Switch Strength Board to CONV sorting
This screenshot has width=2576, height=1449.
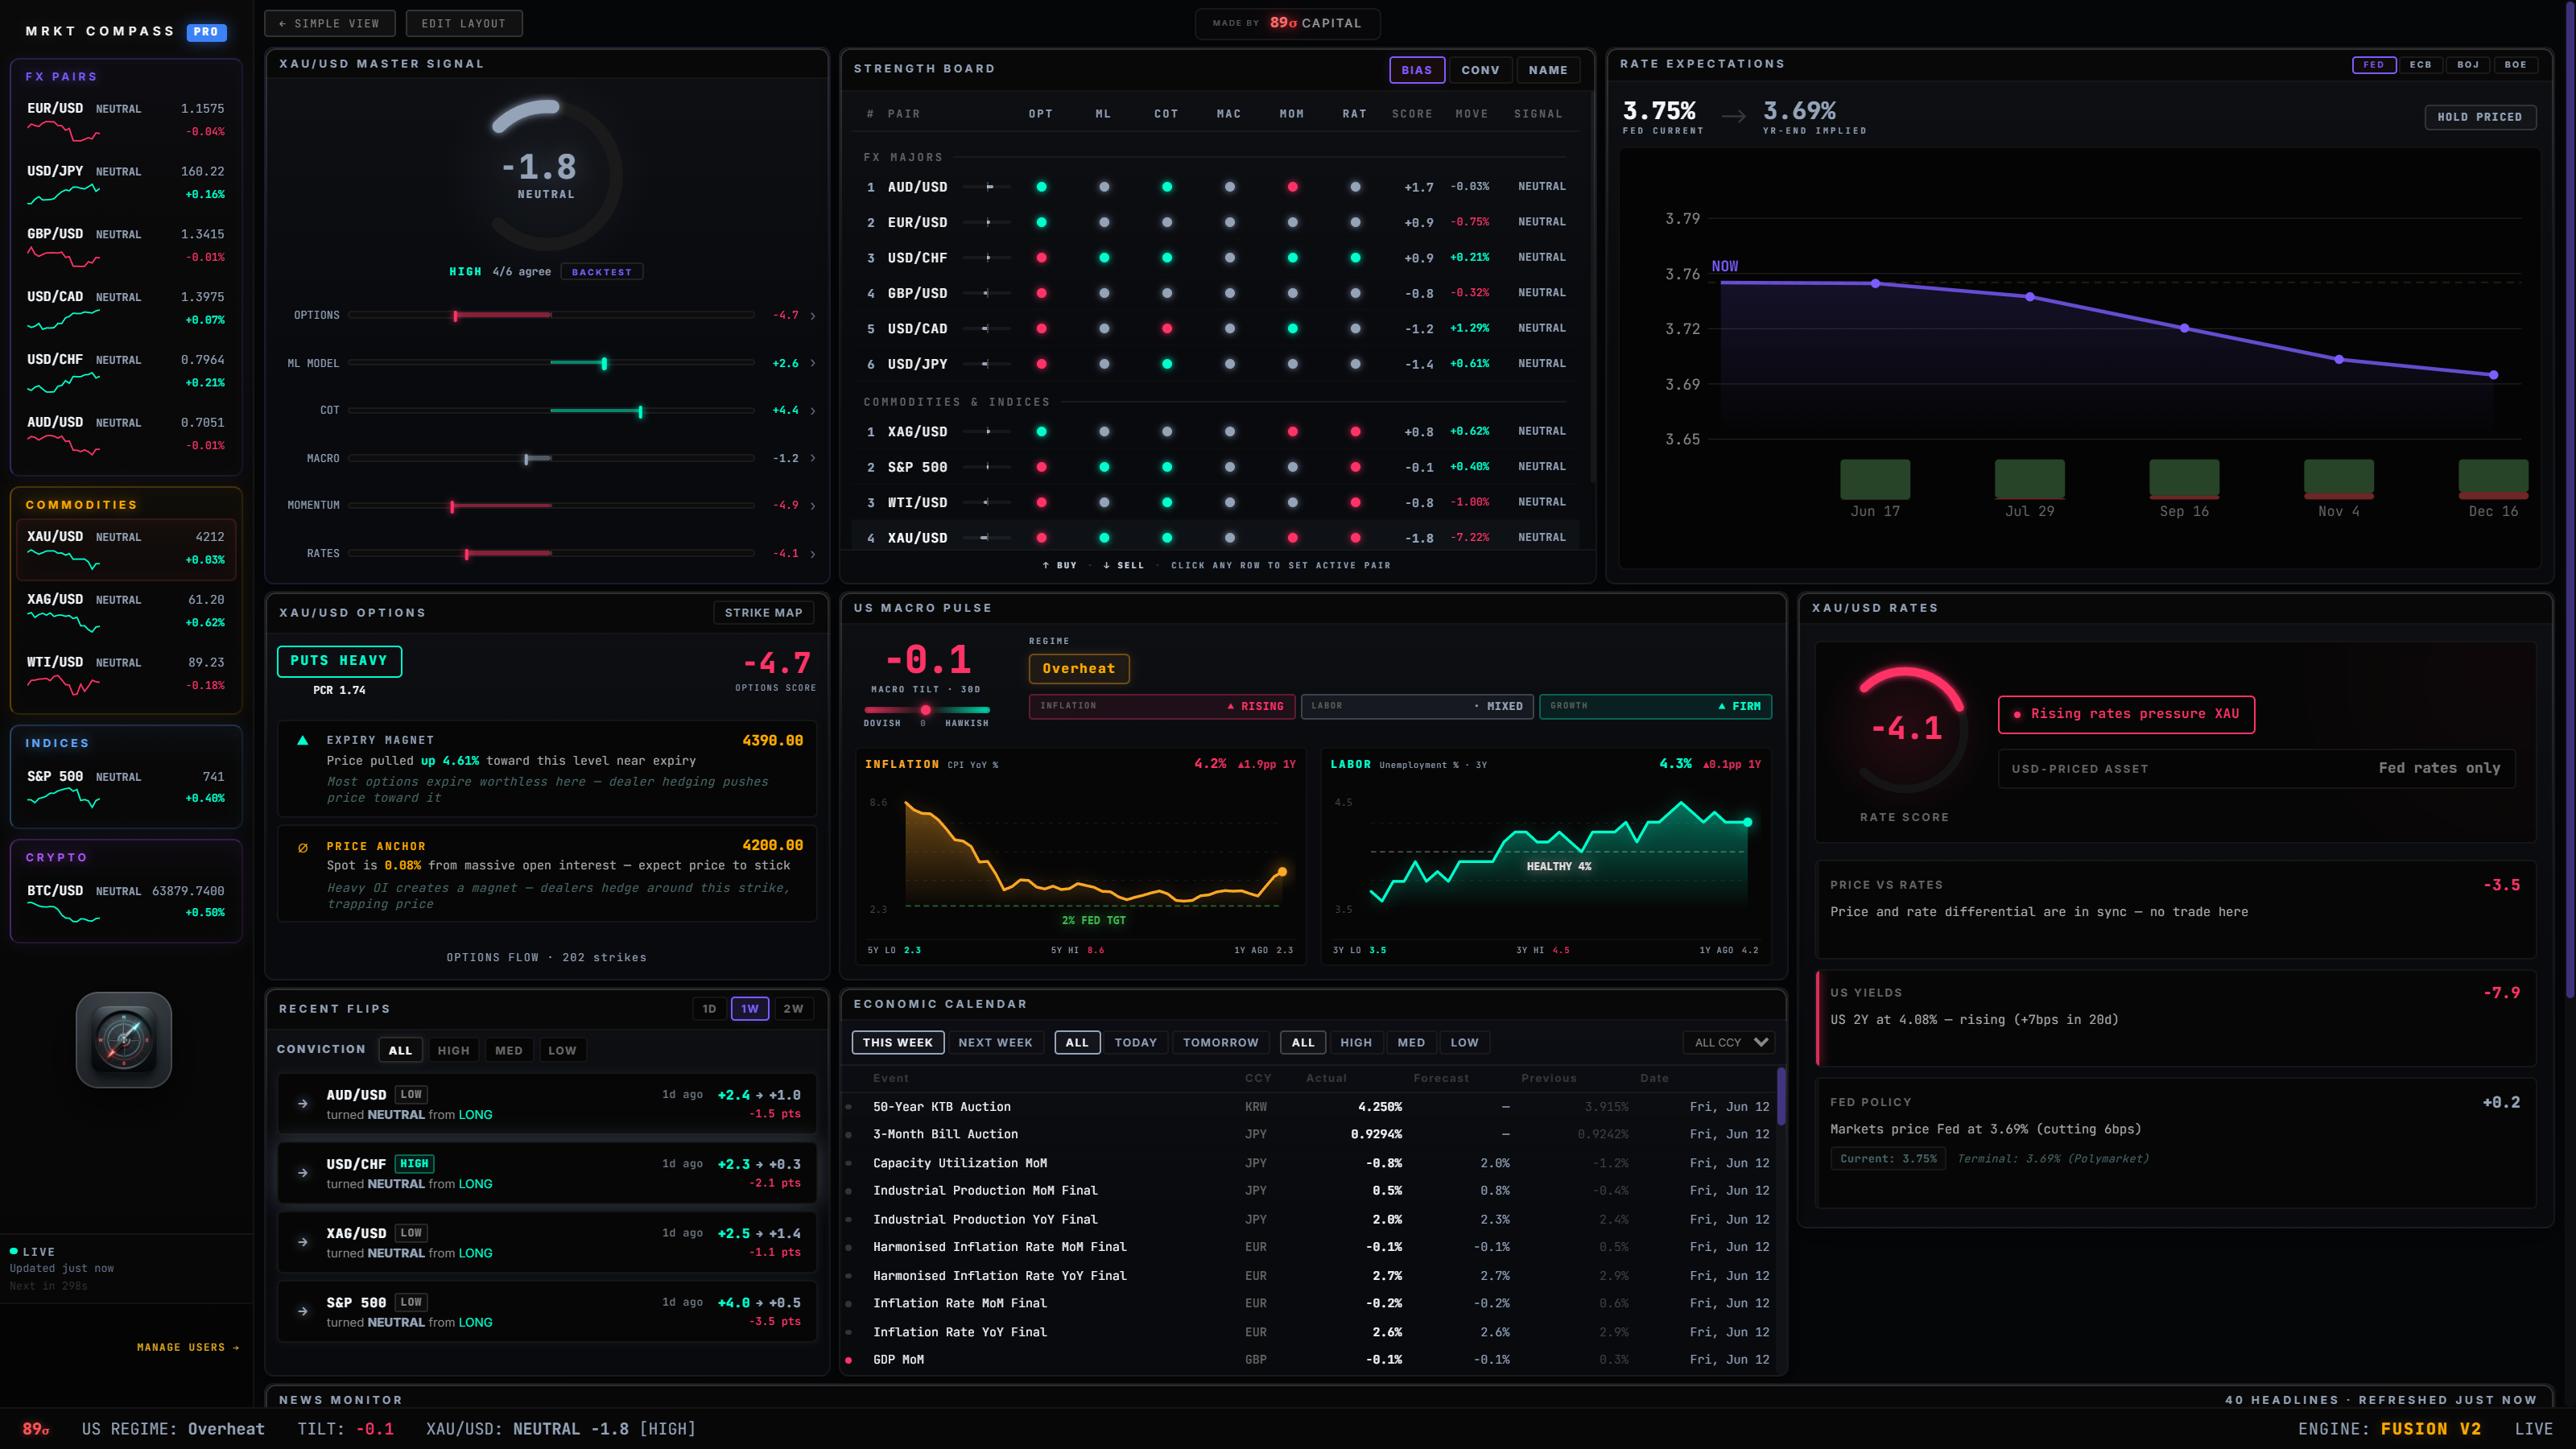click(x=1480, y=70)
